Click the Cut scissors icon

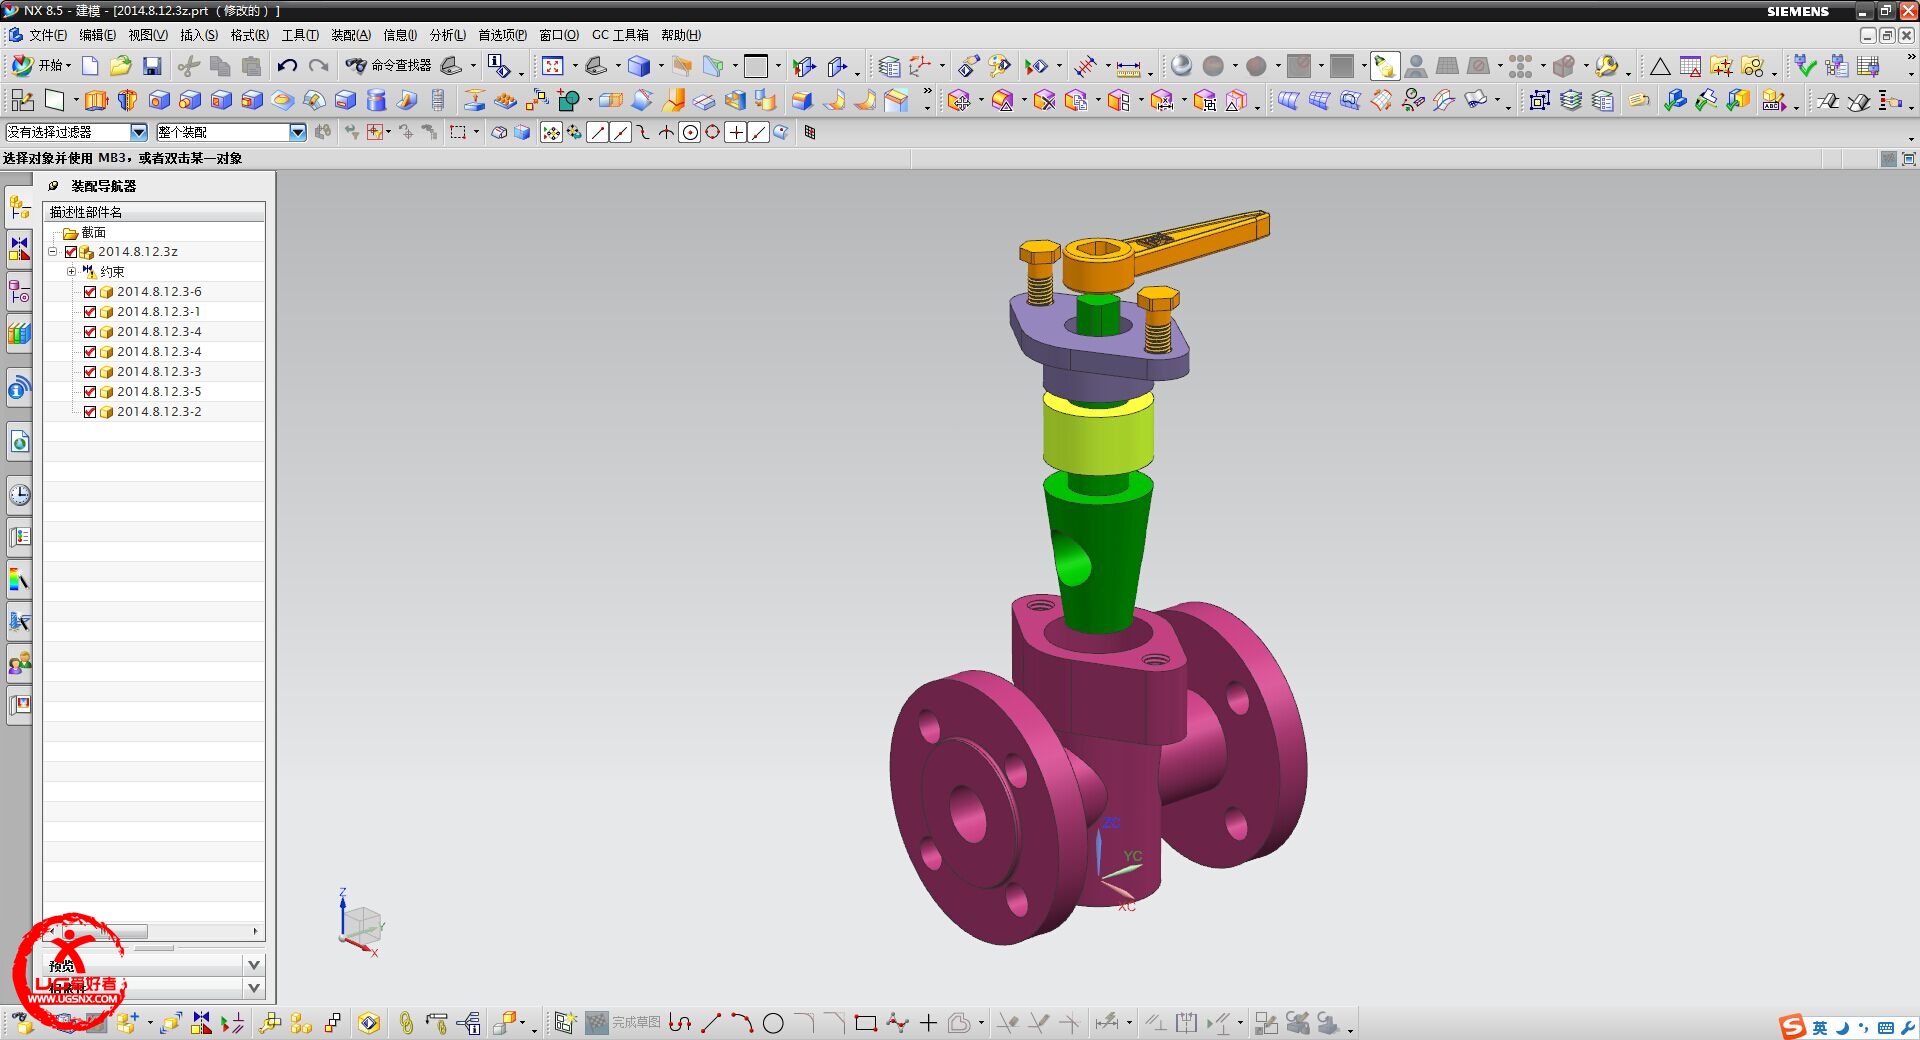tap(188, 66)
